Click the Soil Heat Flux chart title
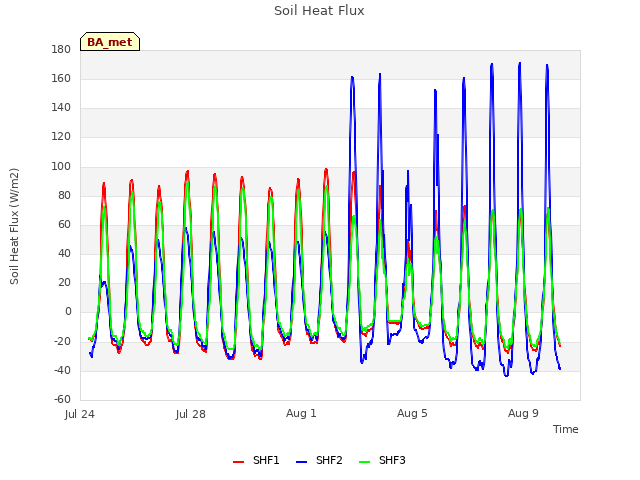Viewport: 640px width, 480px height. (319, 11)
